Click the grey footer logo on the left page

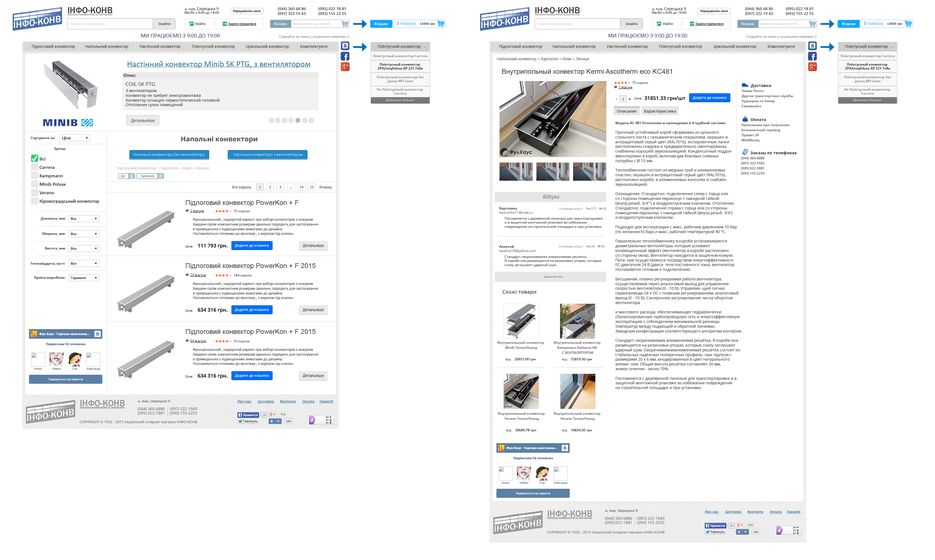coord(50,412)
